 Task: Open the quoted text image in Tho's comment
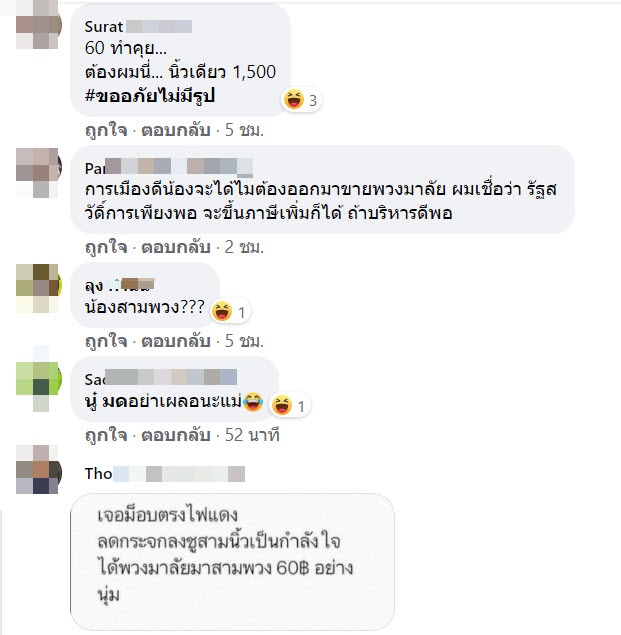pos(233,562)
